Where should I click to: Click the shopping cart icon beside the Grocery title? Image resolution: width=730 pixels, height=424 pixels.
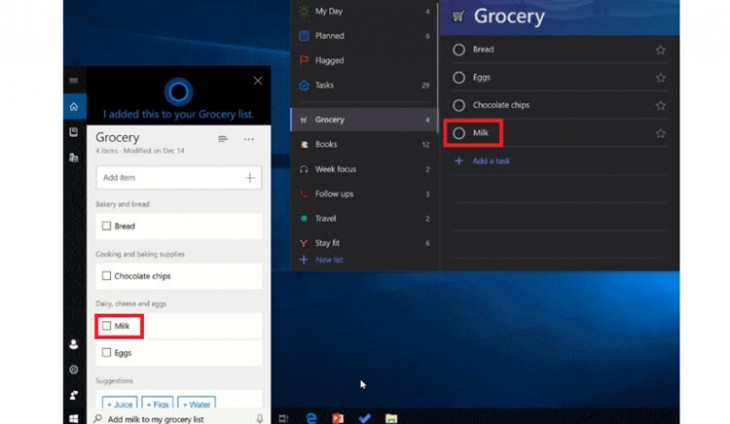pyautogui.click(x=459, y=17)
